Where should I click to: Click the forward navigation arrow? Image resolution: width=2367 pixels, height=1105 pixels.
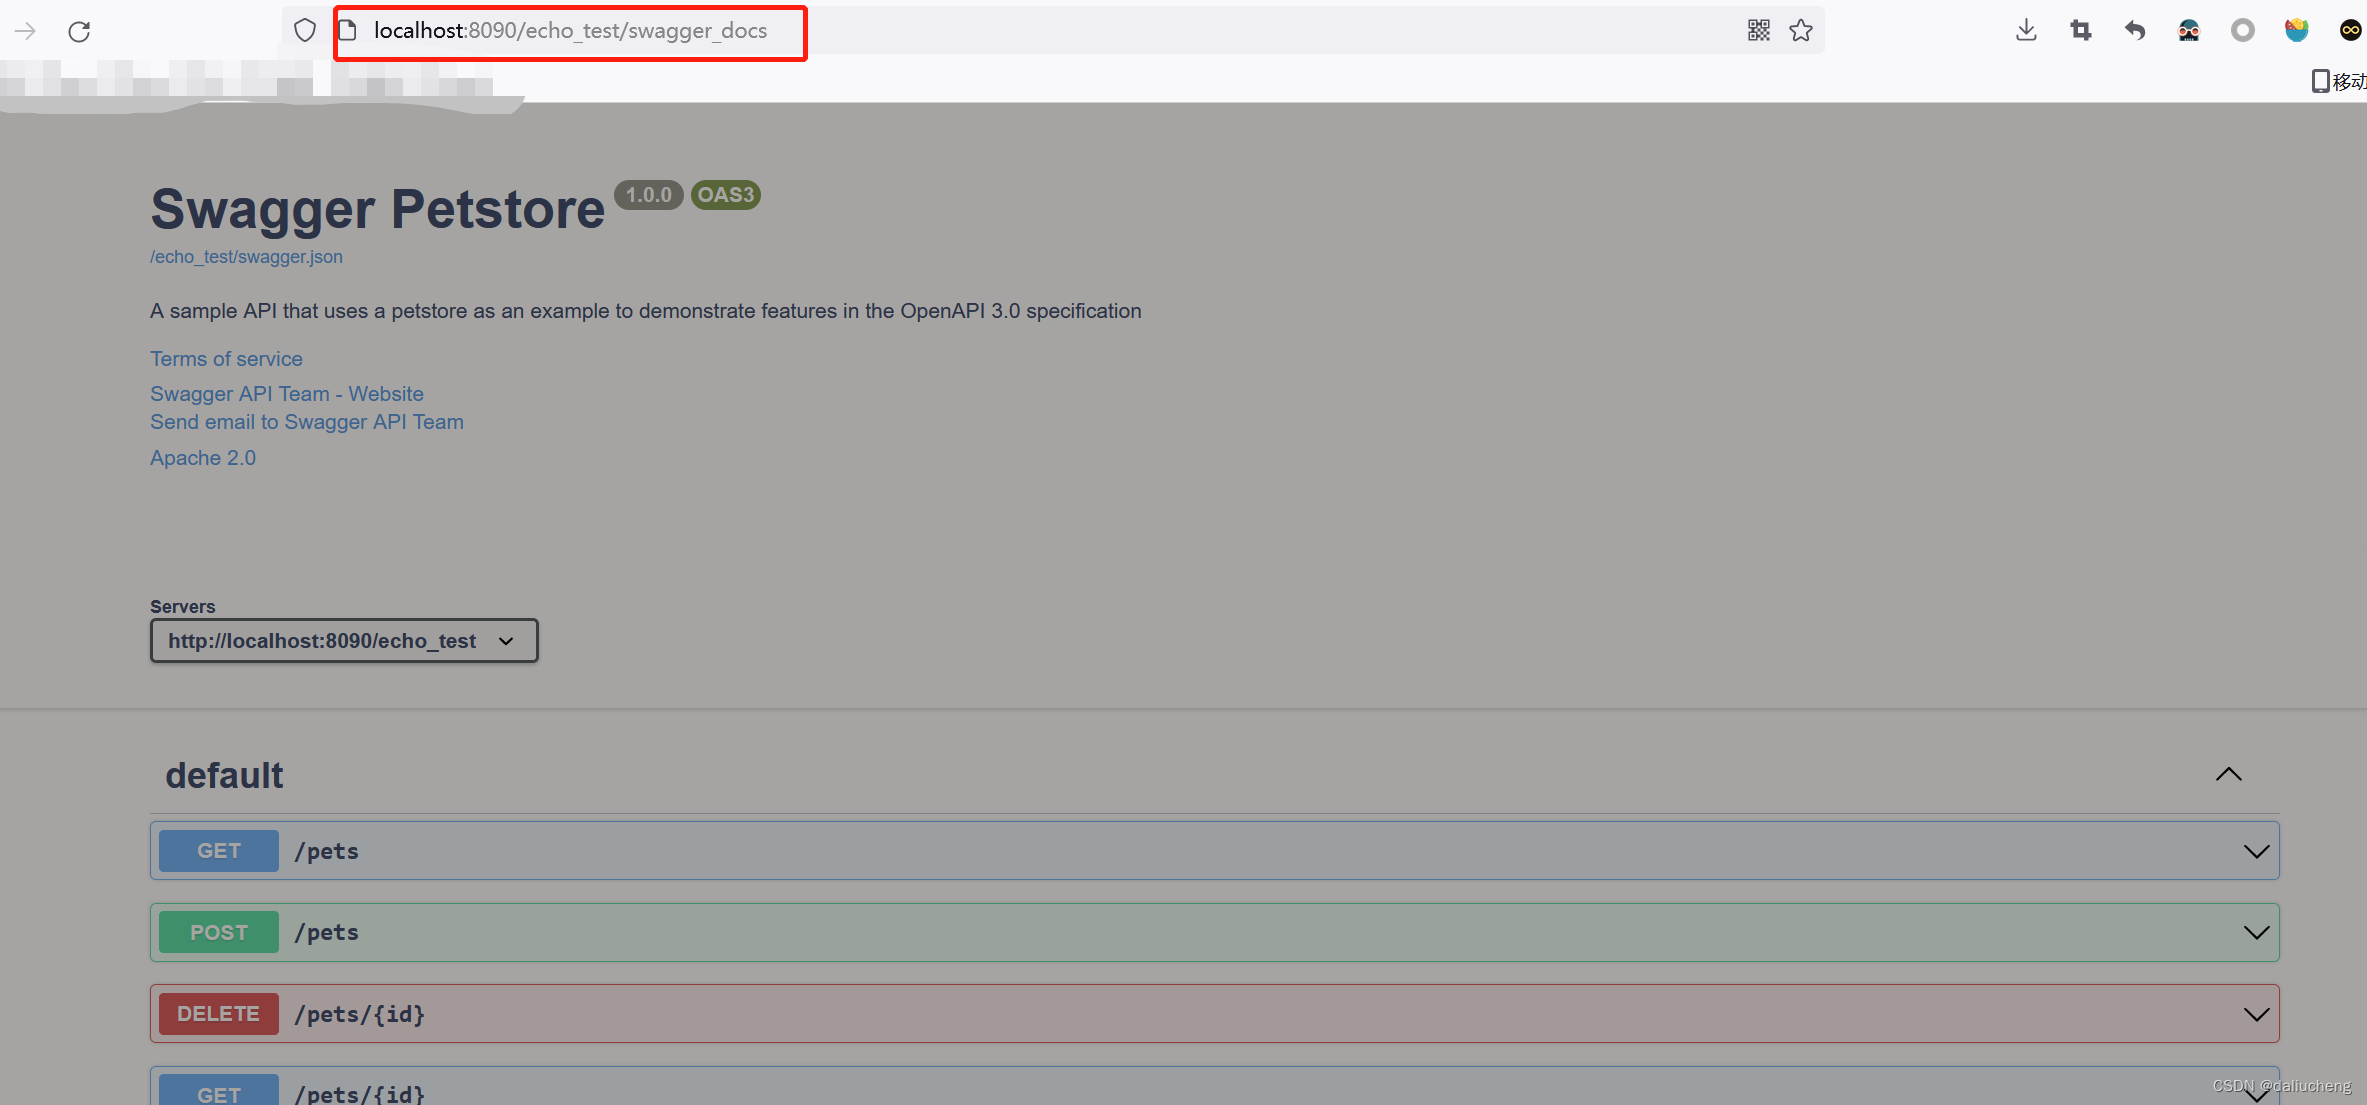click(25, 31)
